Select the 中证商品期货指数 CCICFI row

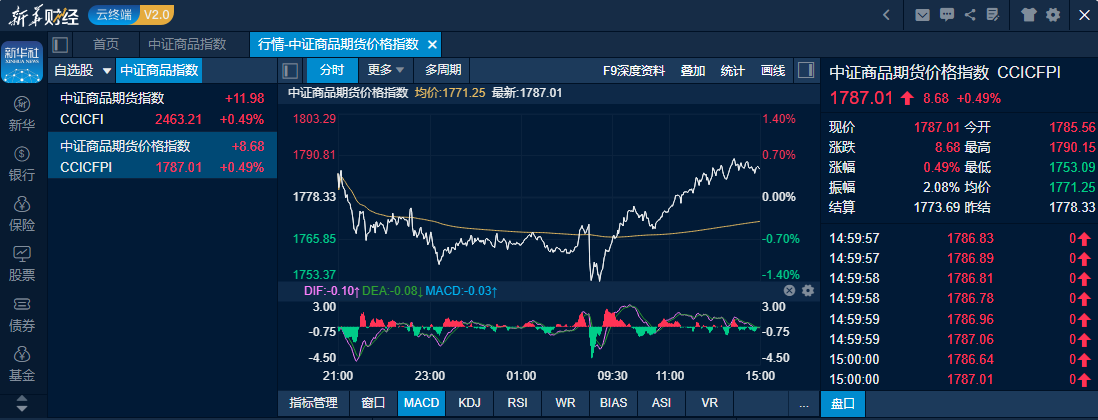[162, 109]
